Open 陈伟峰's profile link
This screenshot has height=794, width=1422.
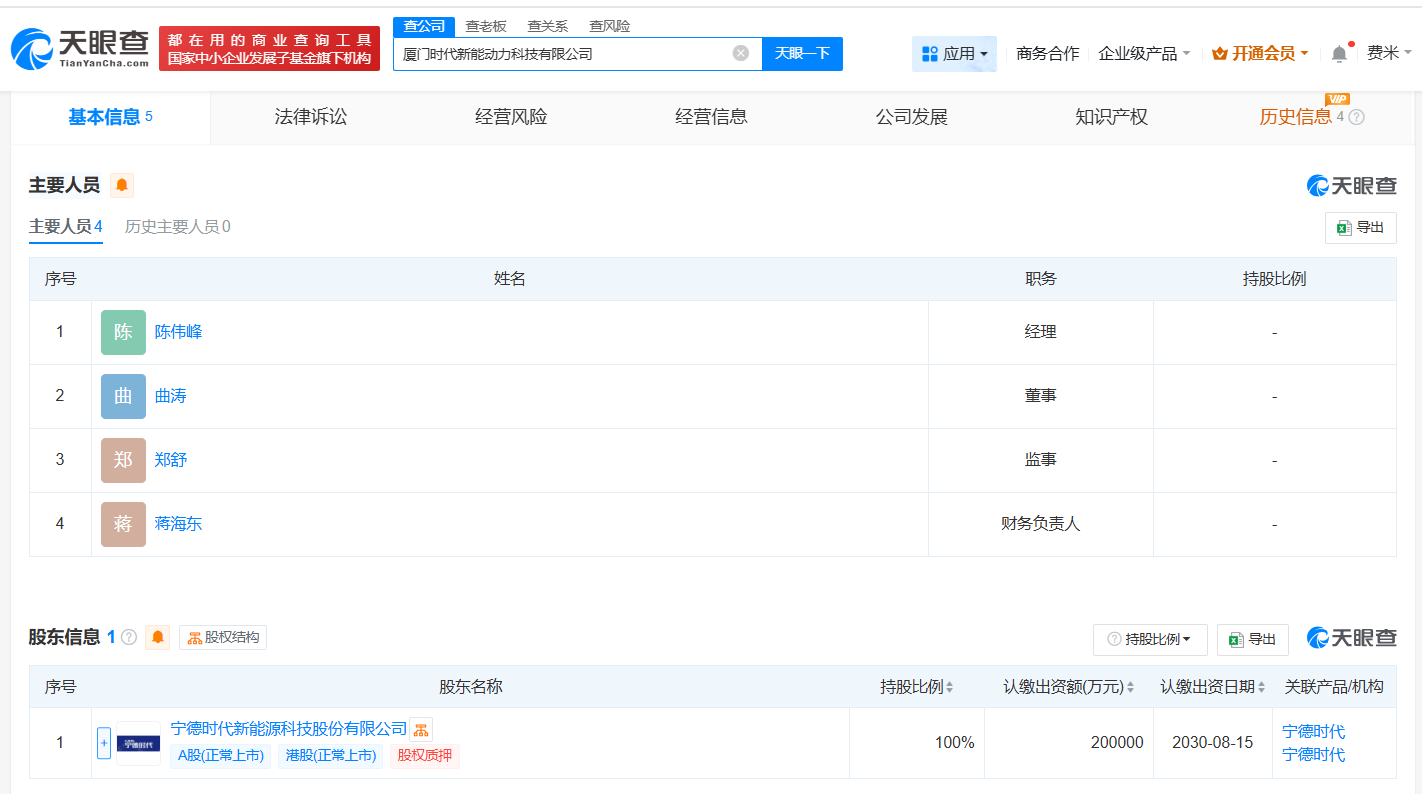(177, 332)
